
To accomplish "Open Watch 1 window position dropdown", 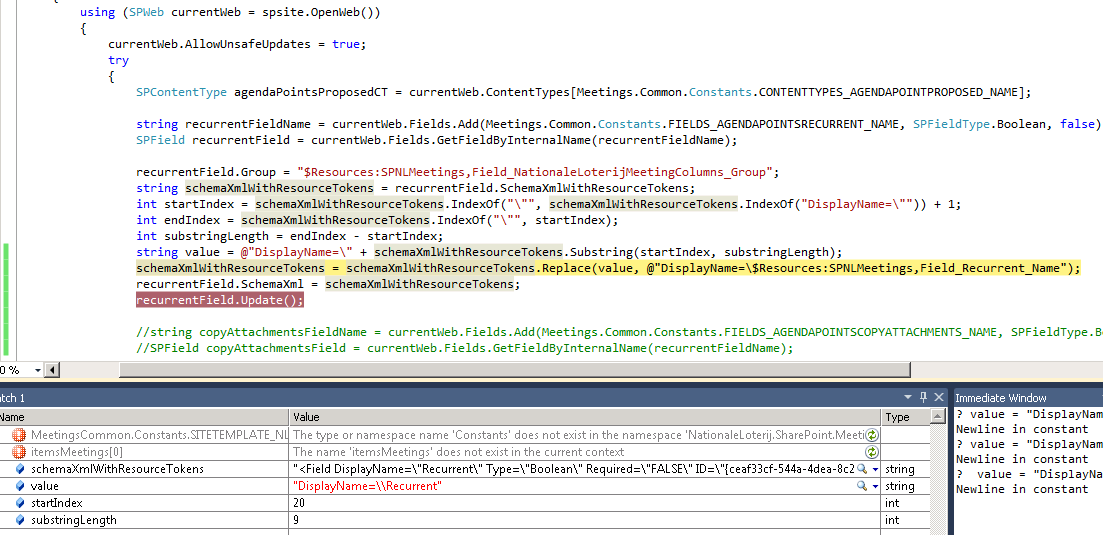I will (908, 398).
